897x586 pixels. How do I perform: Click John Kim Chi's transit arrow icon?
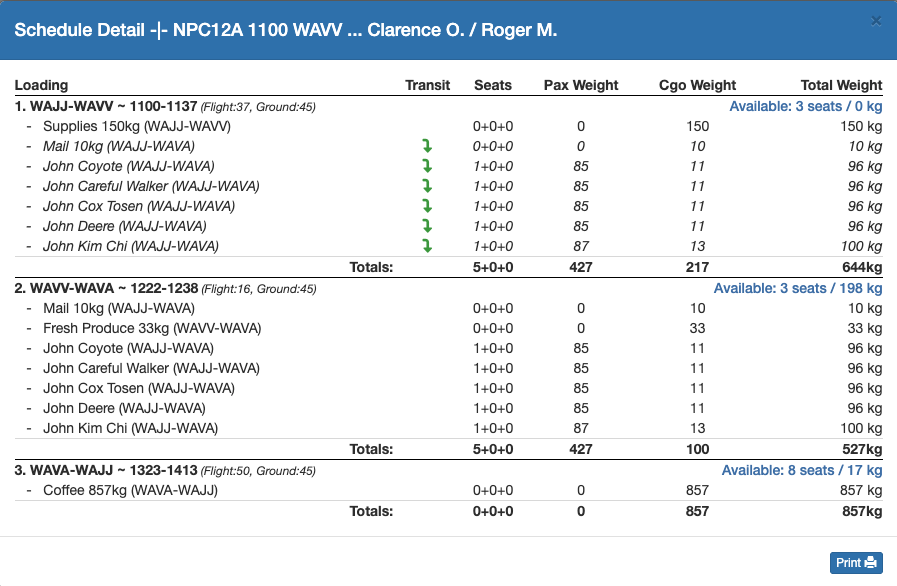point(427,246)
